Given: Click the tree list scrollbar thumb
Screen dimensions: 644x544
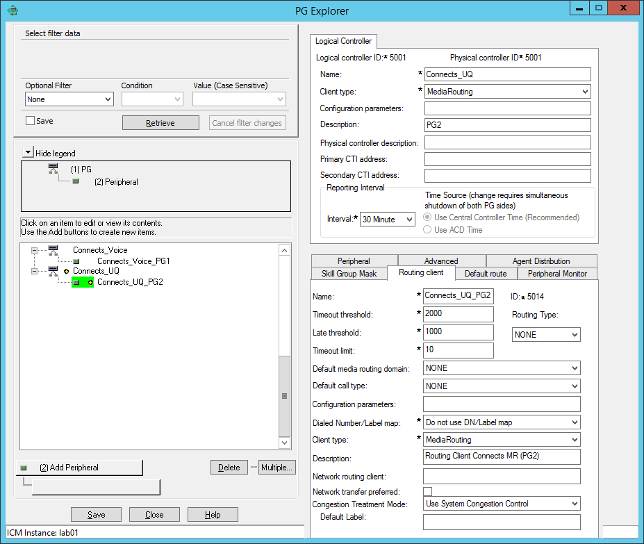Looking at the screenshot, I should click(x=284, y=396).
